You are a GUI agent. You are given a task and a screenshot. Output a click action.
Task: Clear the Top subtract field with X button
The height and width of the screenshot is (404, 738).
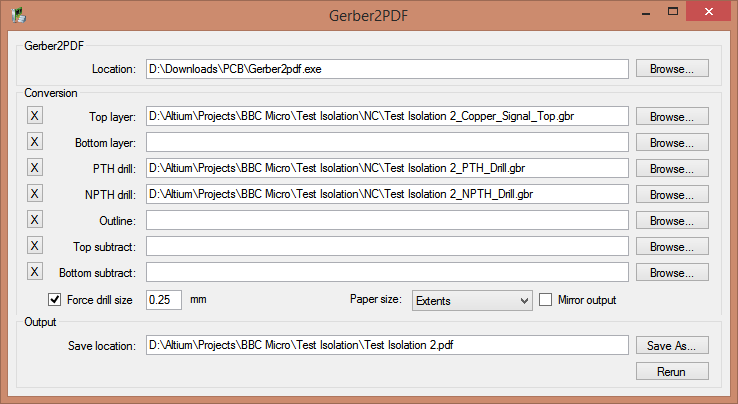click(x=34, y=245)
